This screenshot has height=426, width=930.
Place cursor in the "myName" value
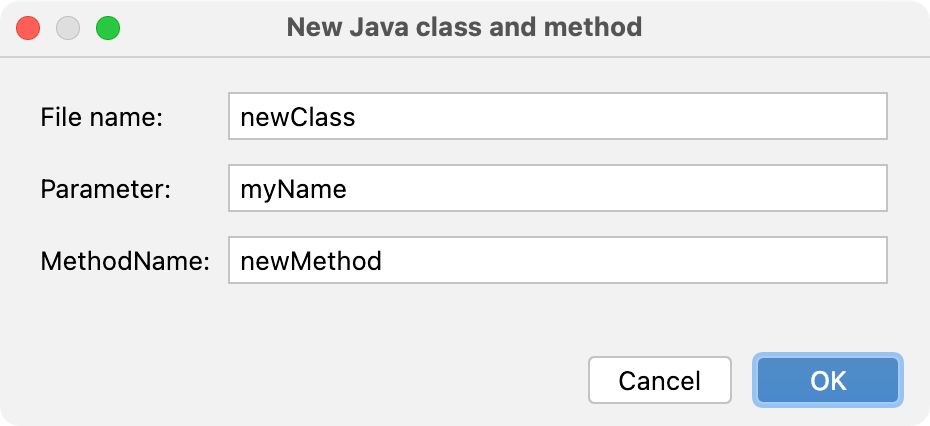[x=293, y=189]
